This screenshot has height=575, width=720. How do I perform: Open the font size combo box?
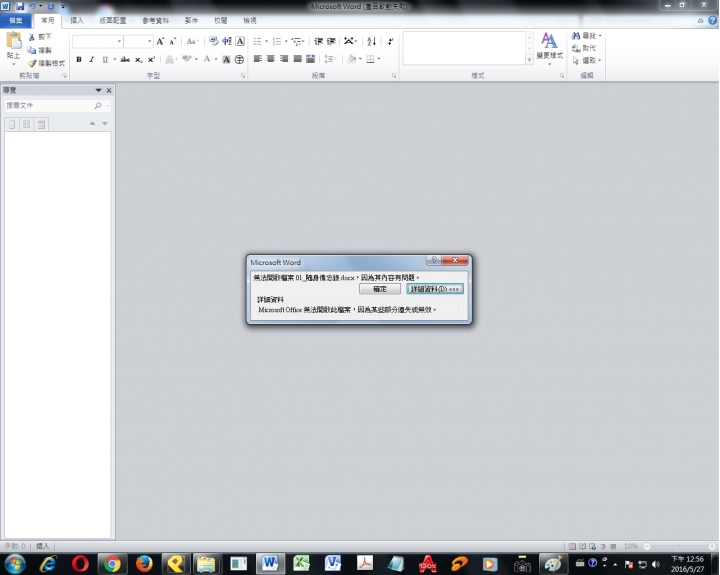coord(138,41)
